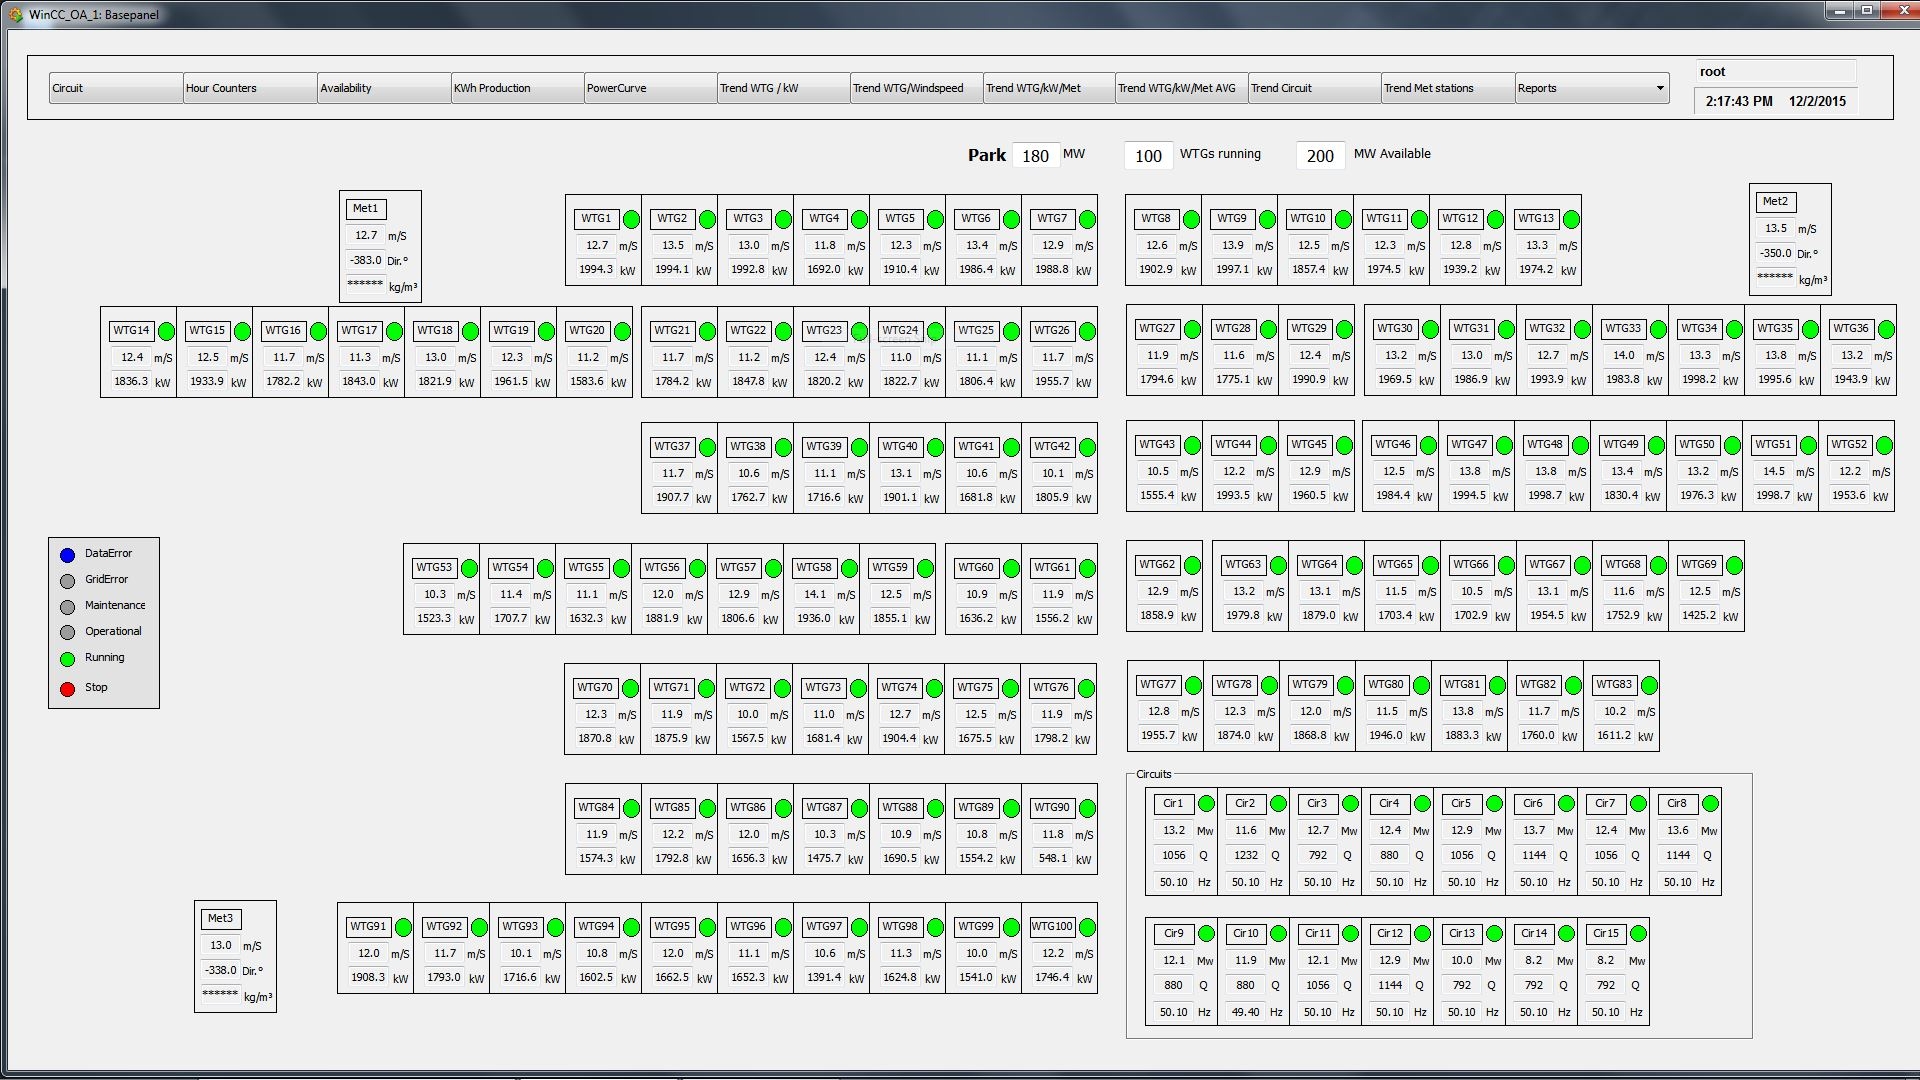Show the PowerCurve view
The height and width of the screenshot is (1080, 1920).
(650, 88)
